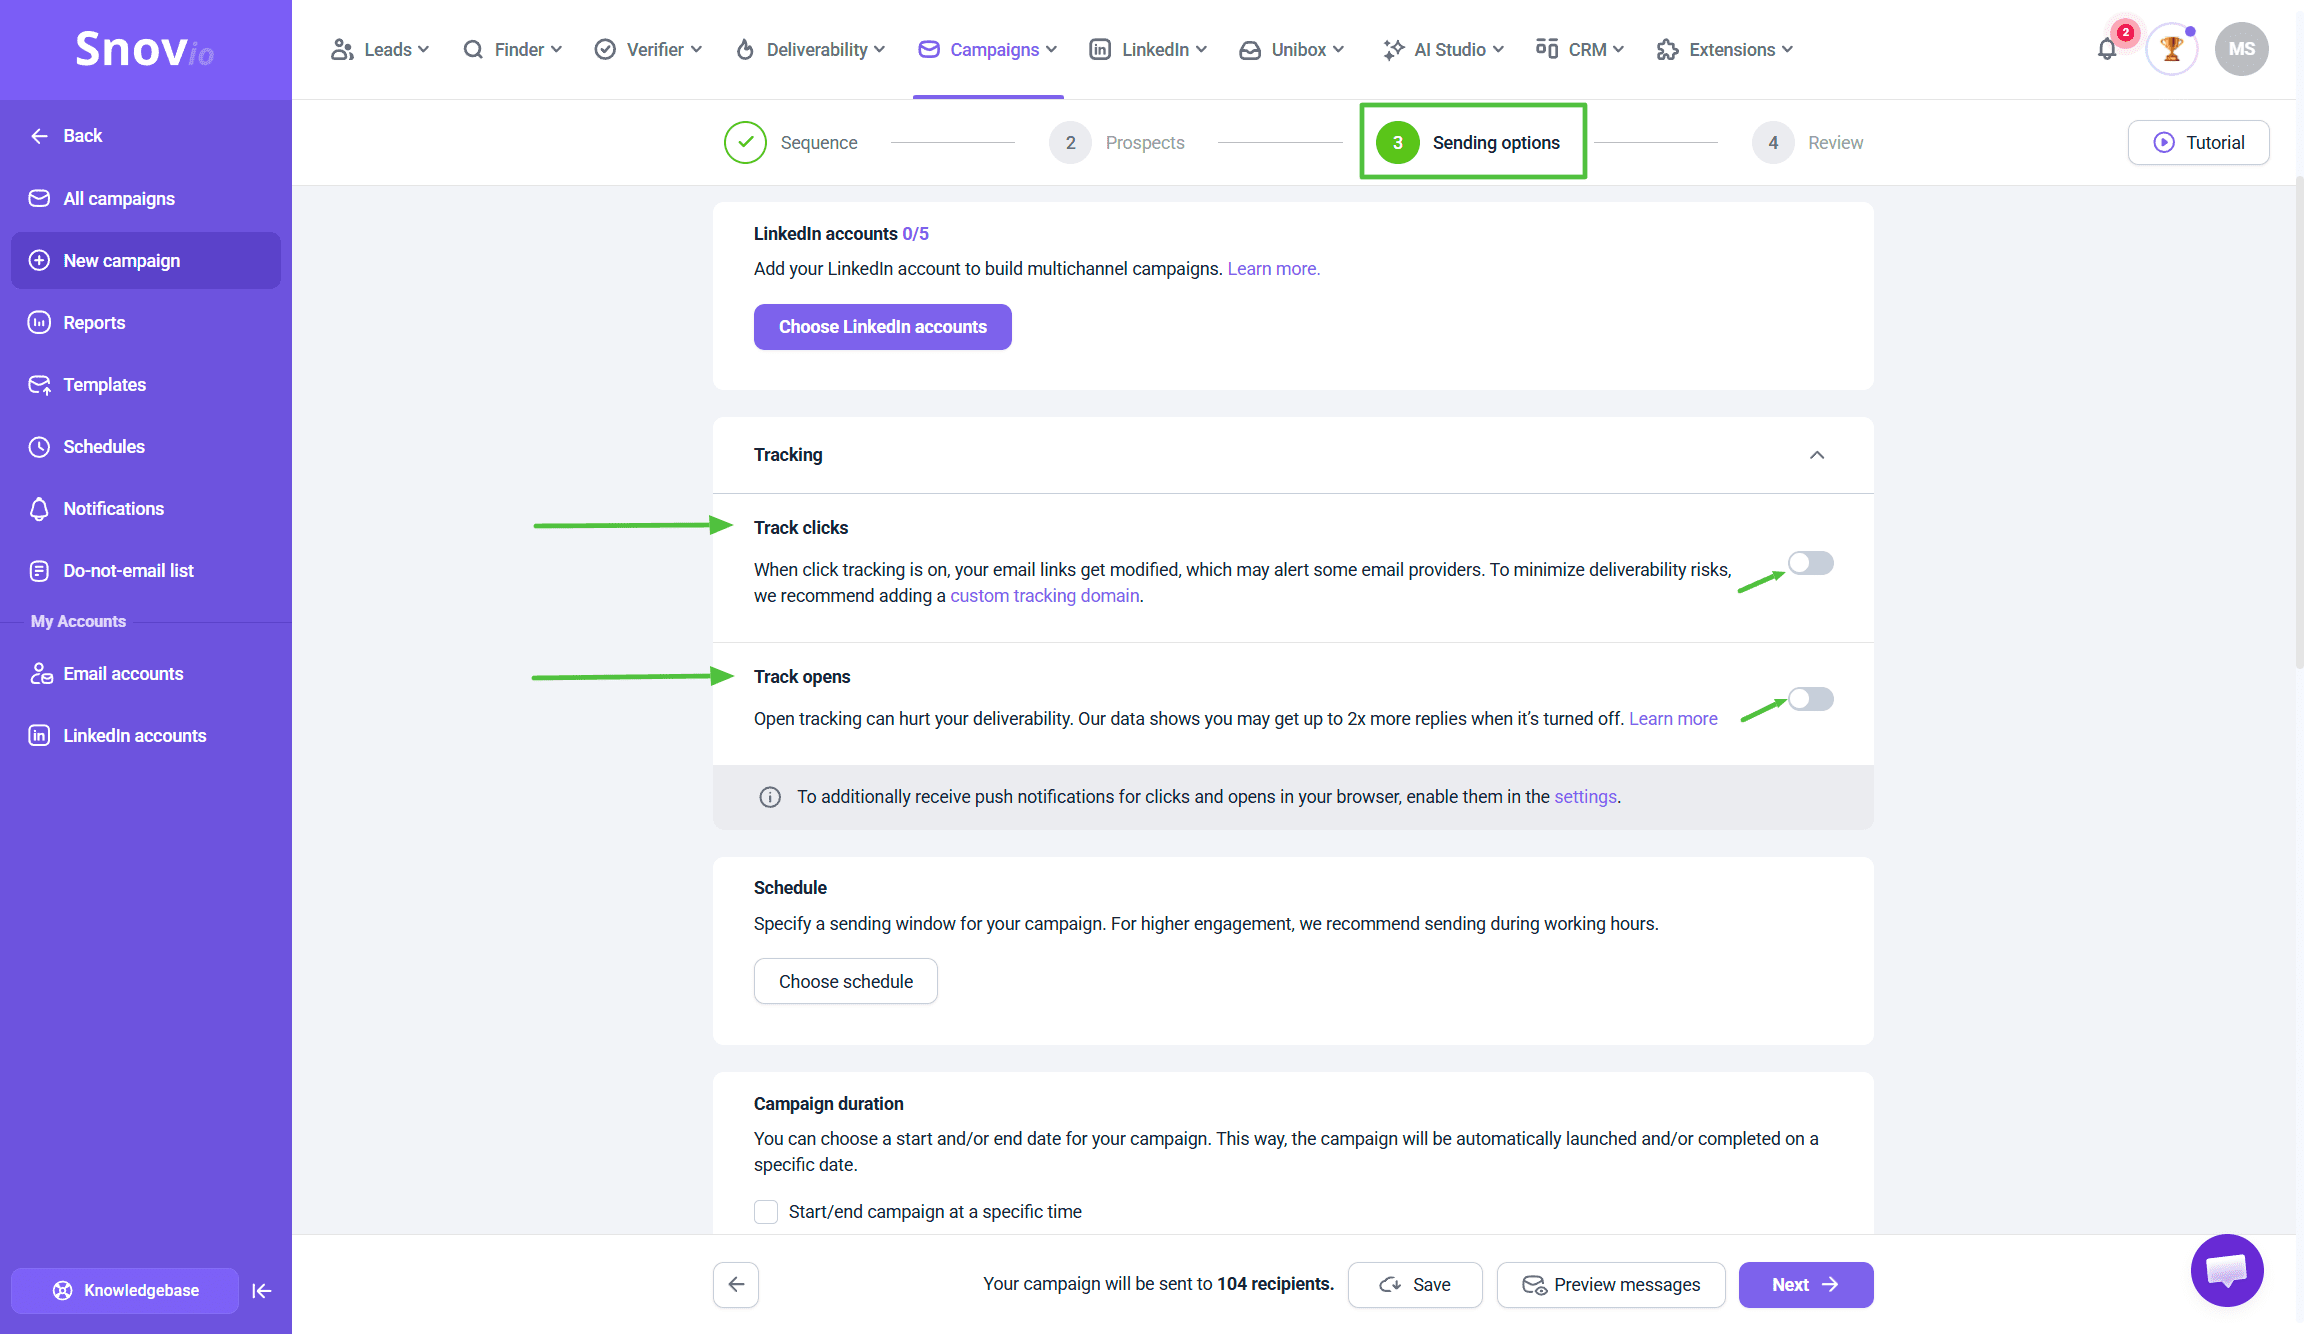Viewport: 2304px width, 1334px height.
Task: Open the trophy achievements icon
Action: click(2171, 49)
